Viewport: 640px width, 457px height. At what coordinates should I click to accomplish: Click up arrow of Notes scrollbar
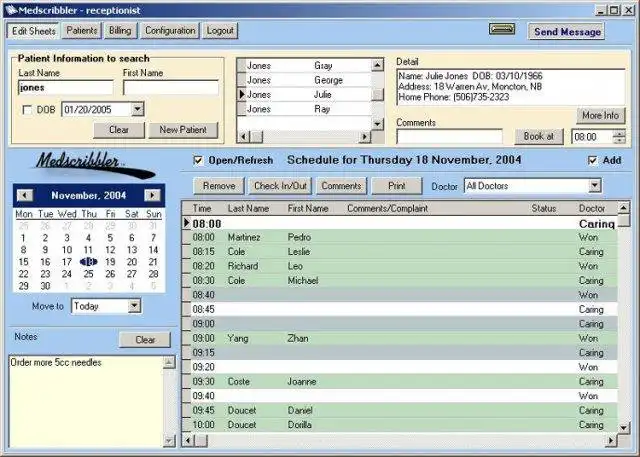click(x=169, y=362)
